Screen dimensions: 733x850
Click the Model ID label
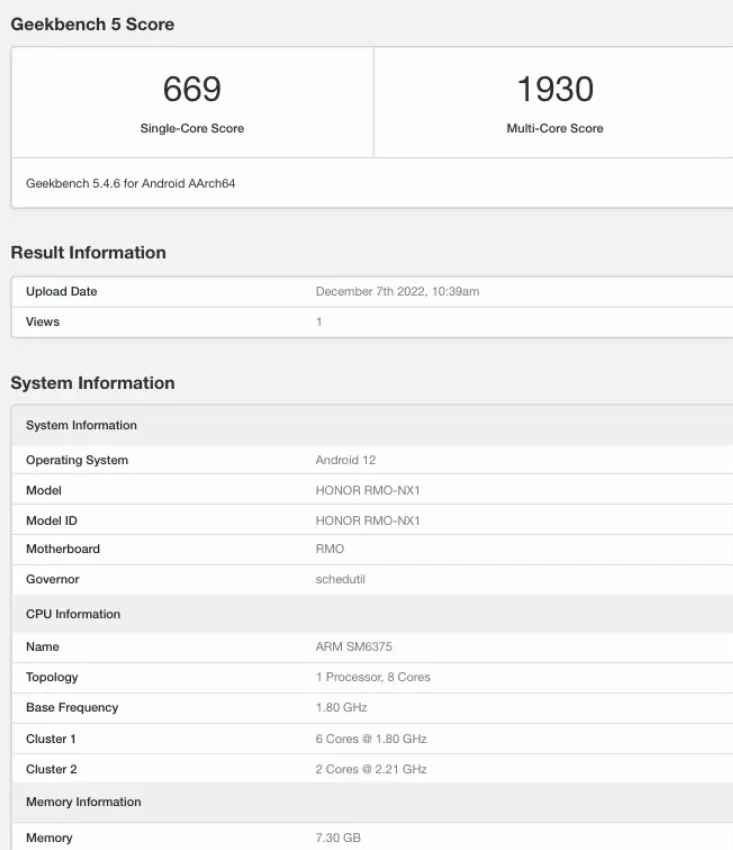52,521
